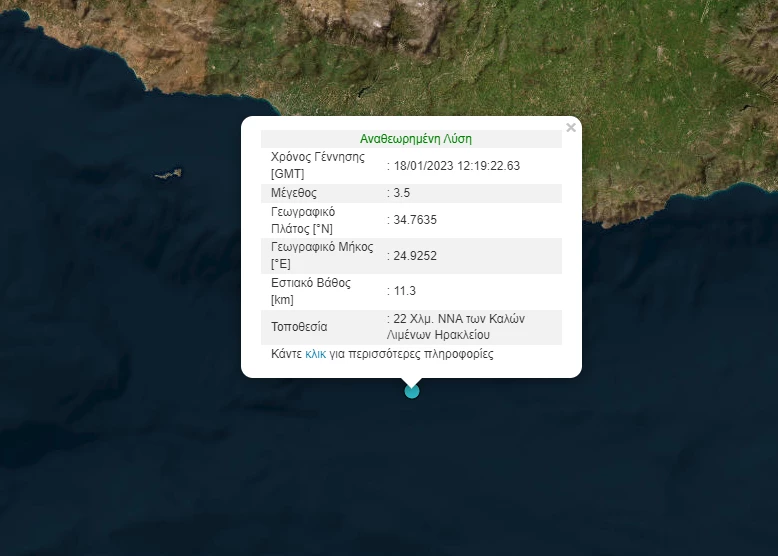This screenshot has width=778, height=556.
Task: Click the word 'Κάντε' in the popup footer
Action: tap(287, 354)
